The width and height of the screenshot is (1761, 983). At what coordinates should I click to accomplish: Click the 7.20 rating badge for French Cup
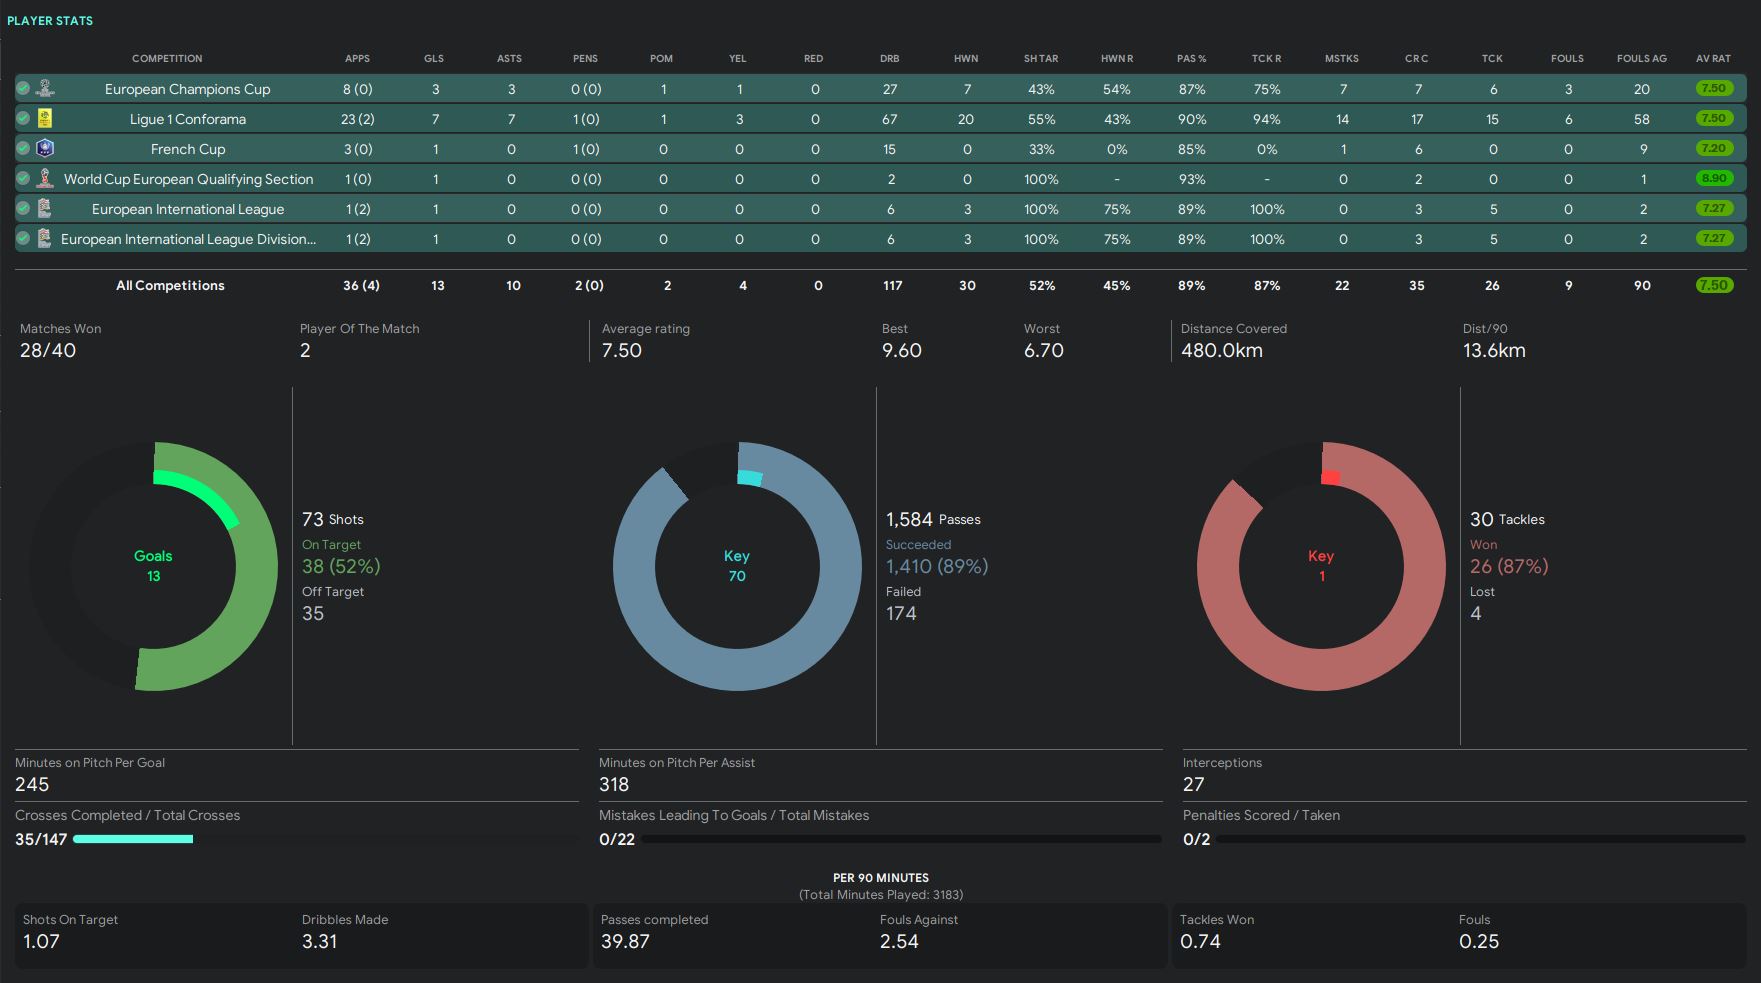(x=1713, y=149)
